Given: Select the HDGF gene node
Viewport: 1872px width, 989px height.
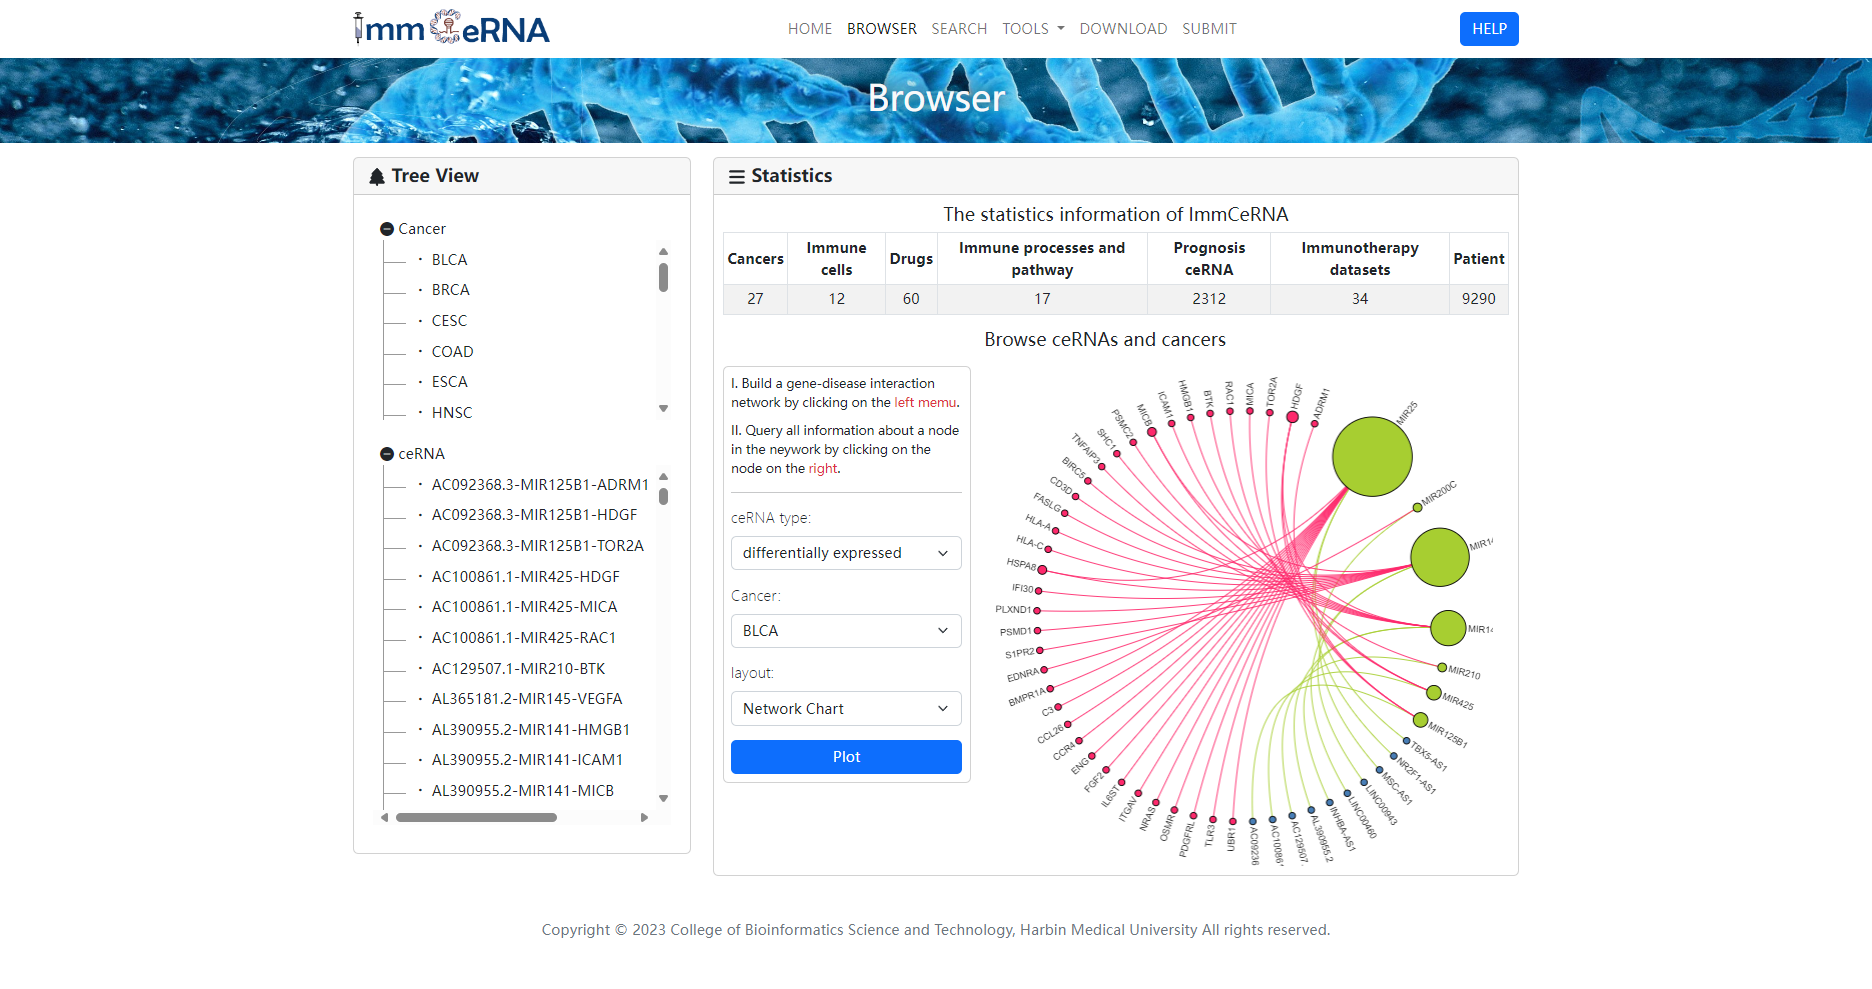Looking at the screenshot, I should [1292, 417].
